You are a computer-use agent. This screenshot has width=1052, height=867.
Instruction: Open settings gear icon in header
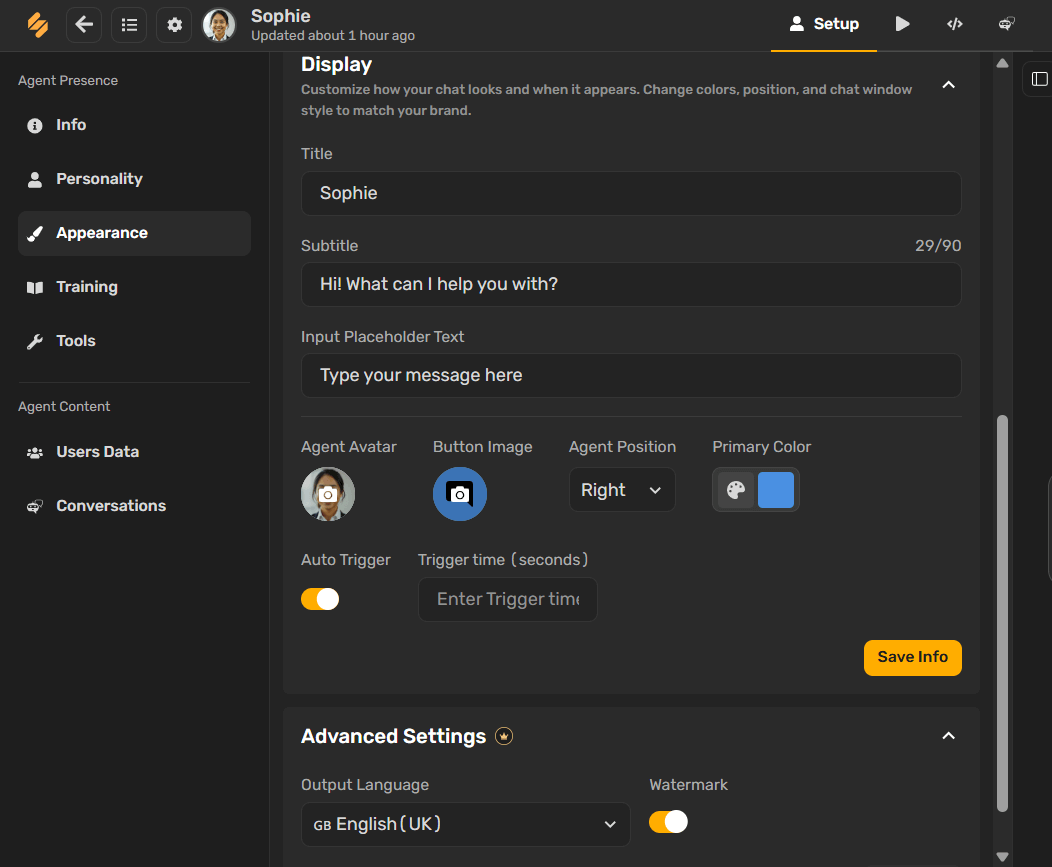174,25
